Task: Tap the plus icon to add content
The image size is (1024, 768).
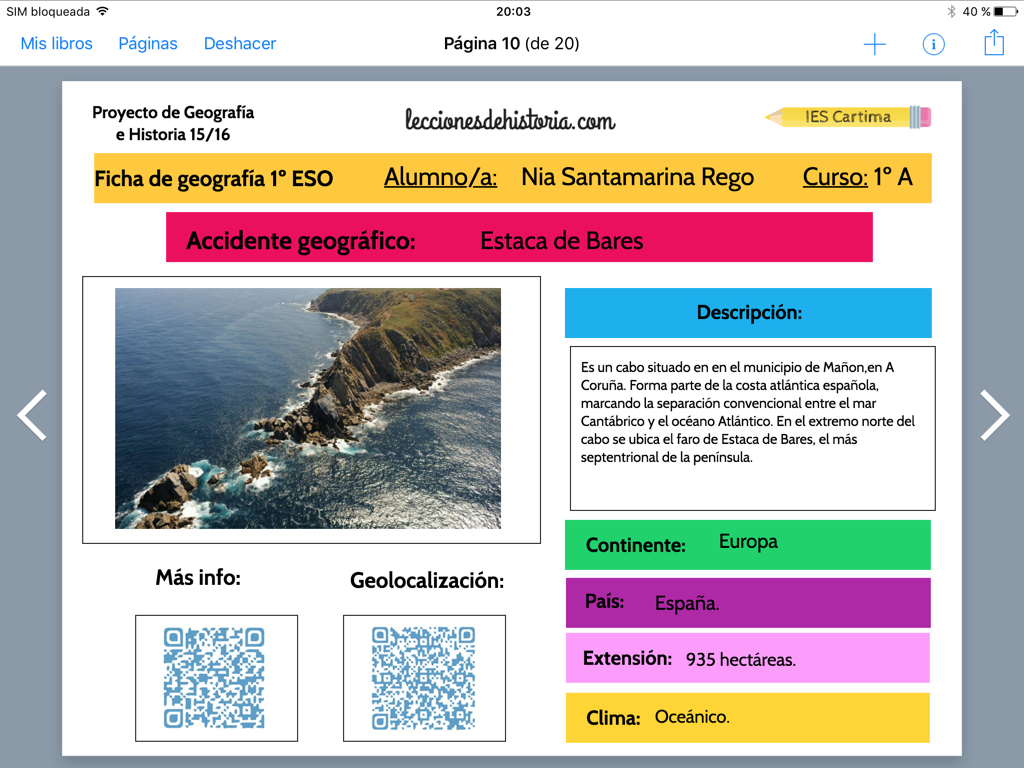Action: tap(874, 44)
